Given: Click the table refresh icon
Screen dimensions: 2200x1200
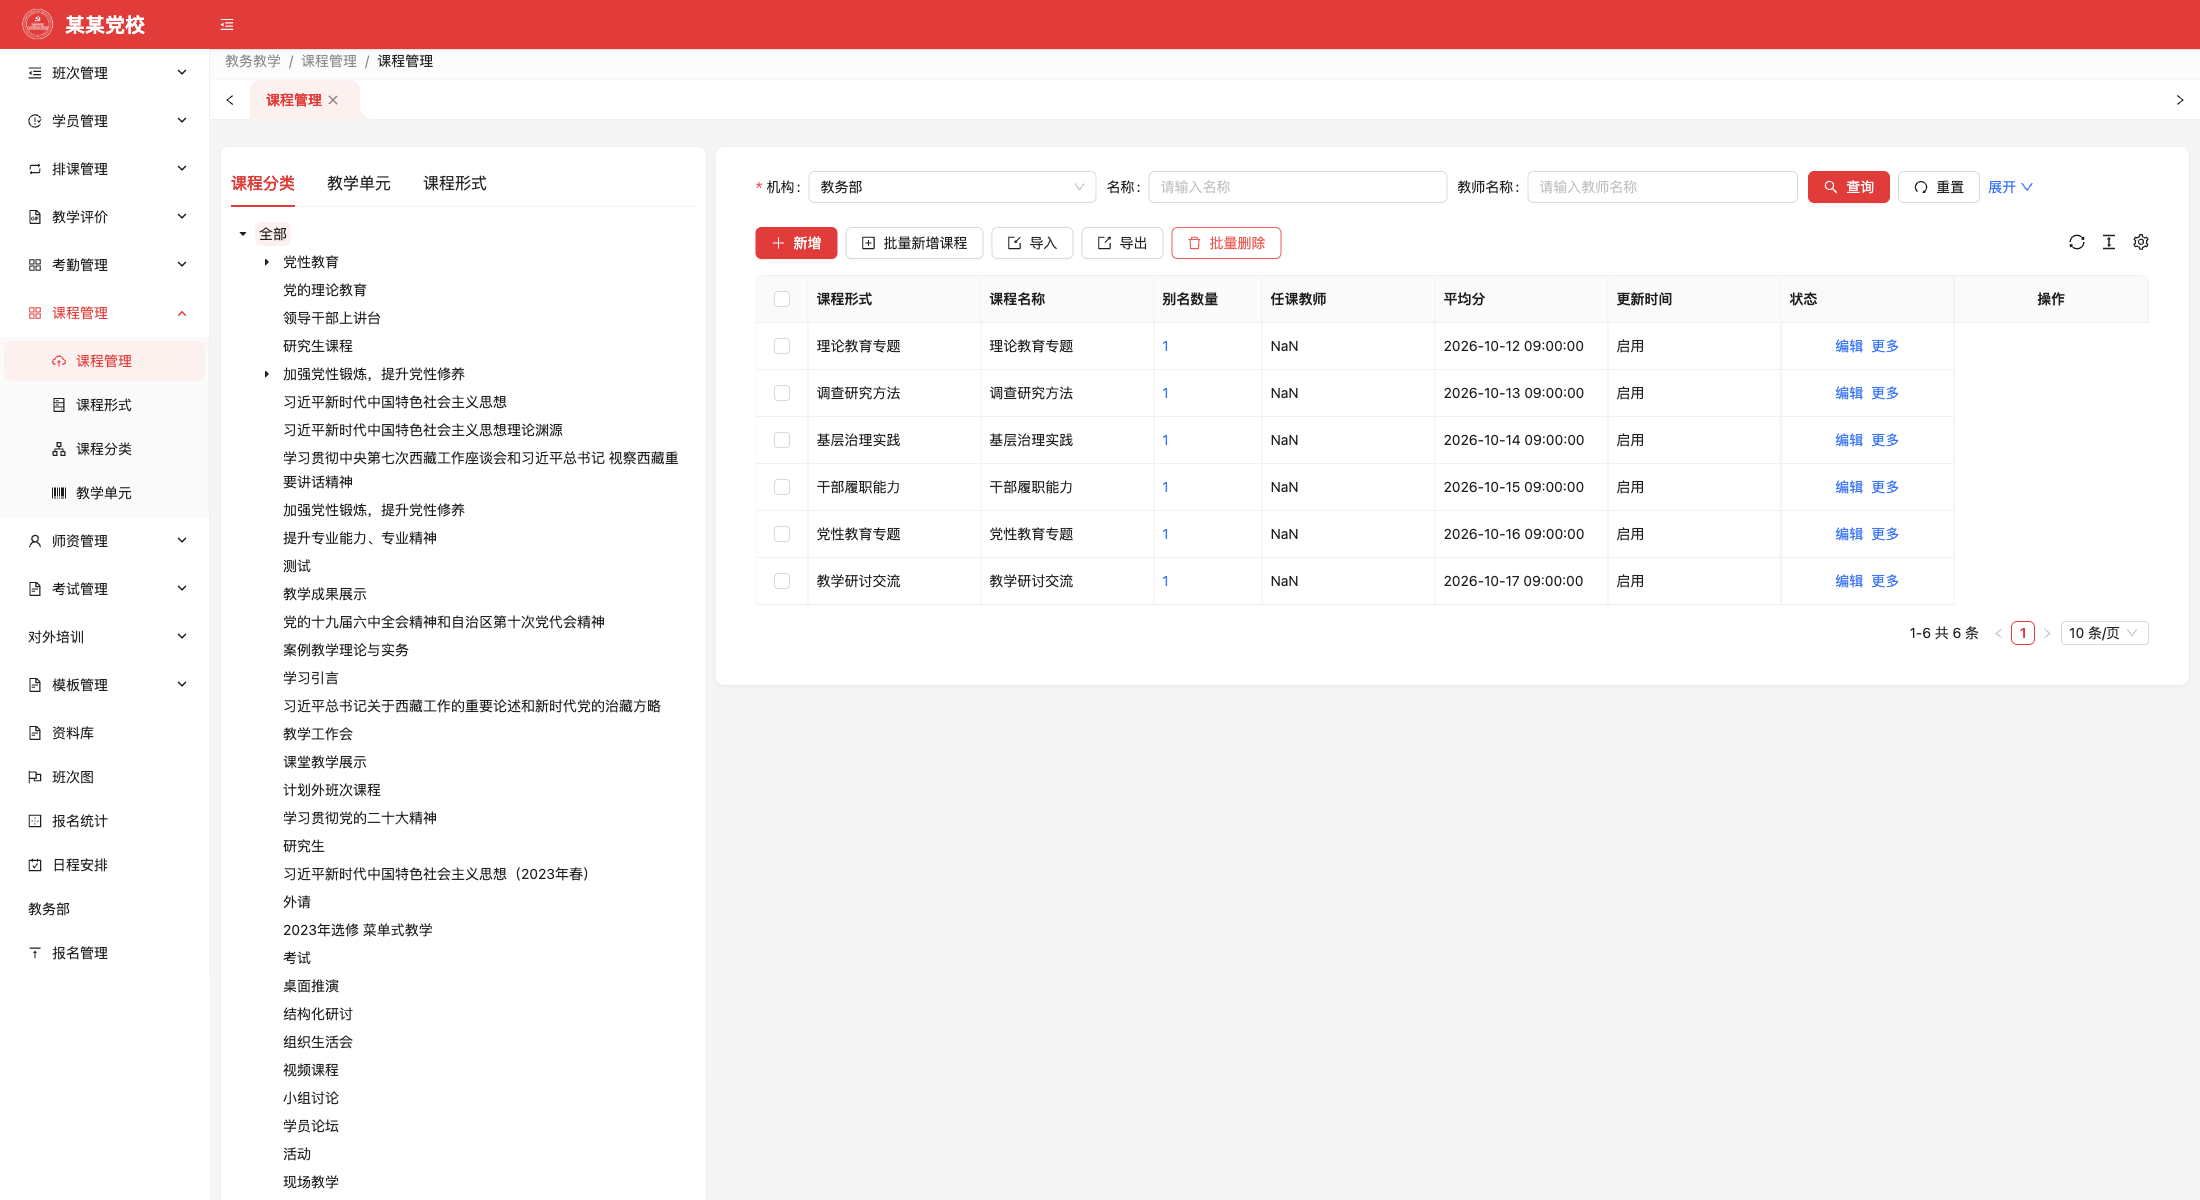Looking at the screenshot, I should pos(2077,242).
